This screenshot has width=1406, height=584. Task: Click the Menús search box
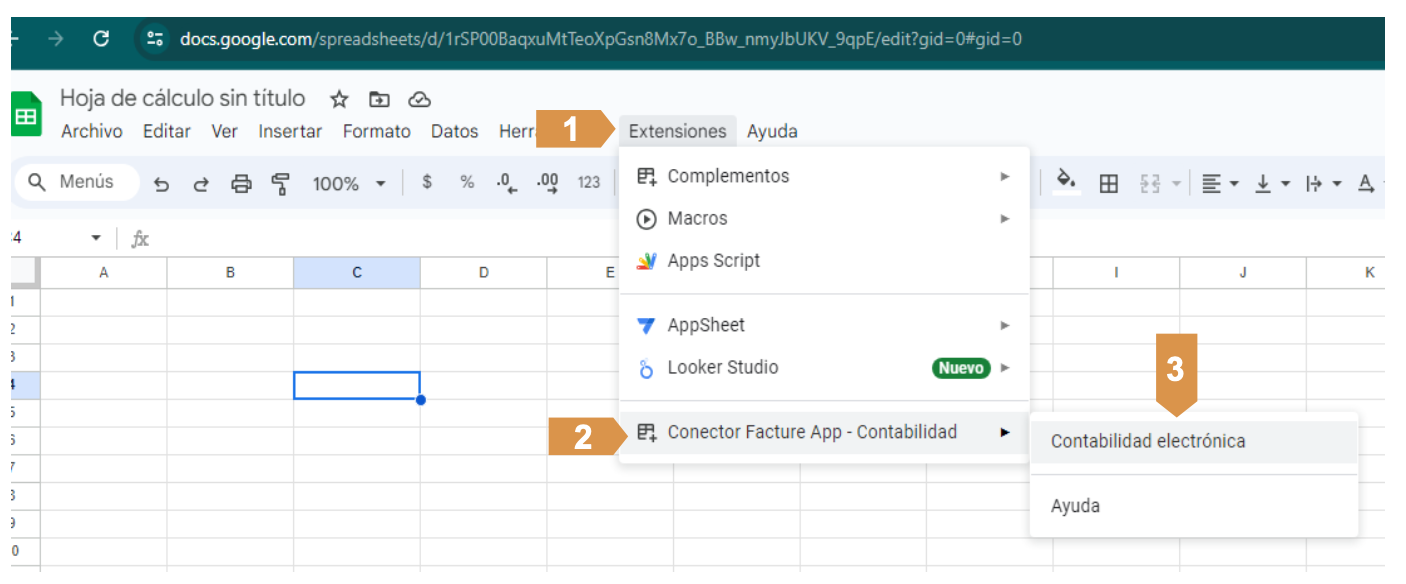coord(77,183)
